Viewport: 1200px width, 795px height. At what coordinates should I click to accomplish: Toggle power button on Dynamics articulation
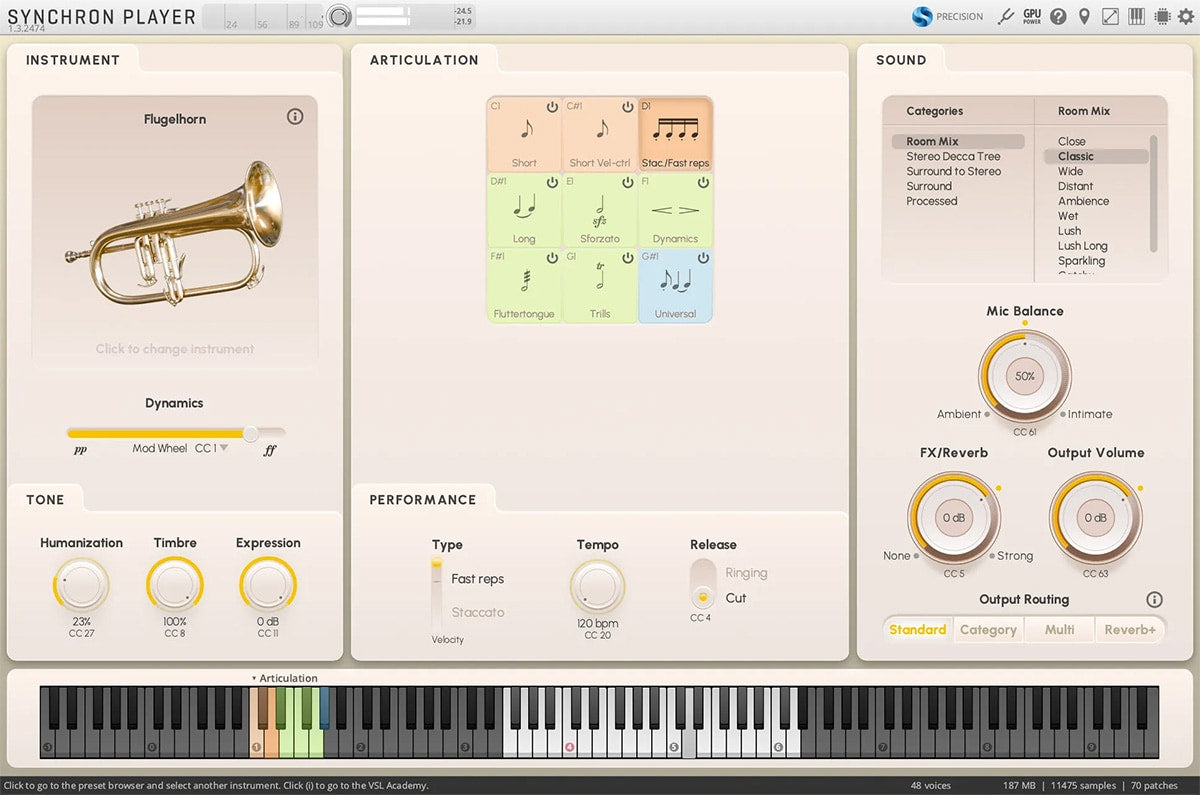click(703, 183)
